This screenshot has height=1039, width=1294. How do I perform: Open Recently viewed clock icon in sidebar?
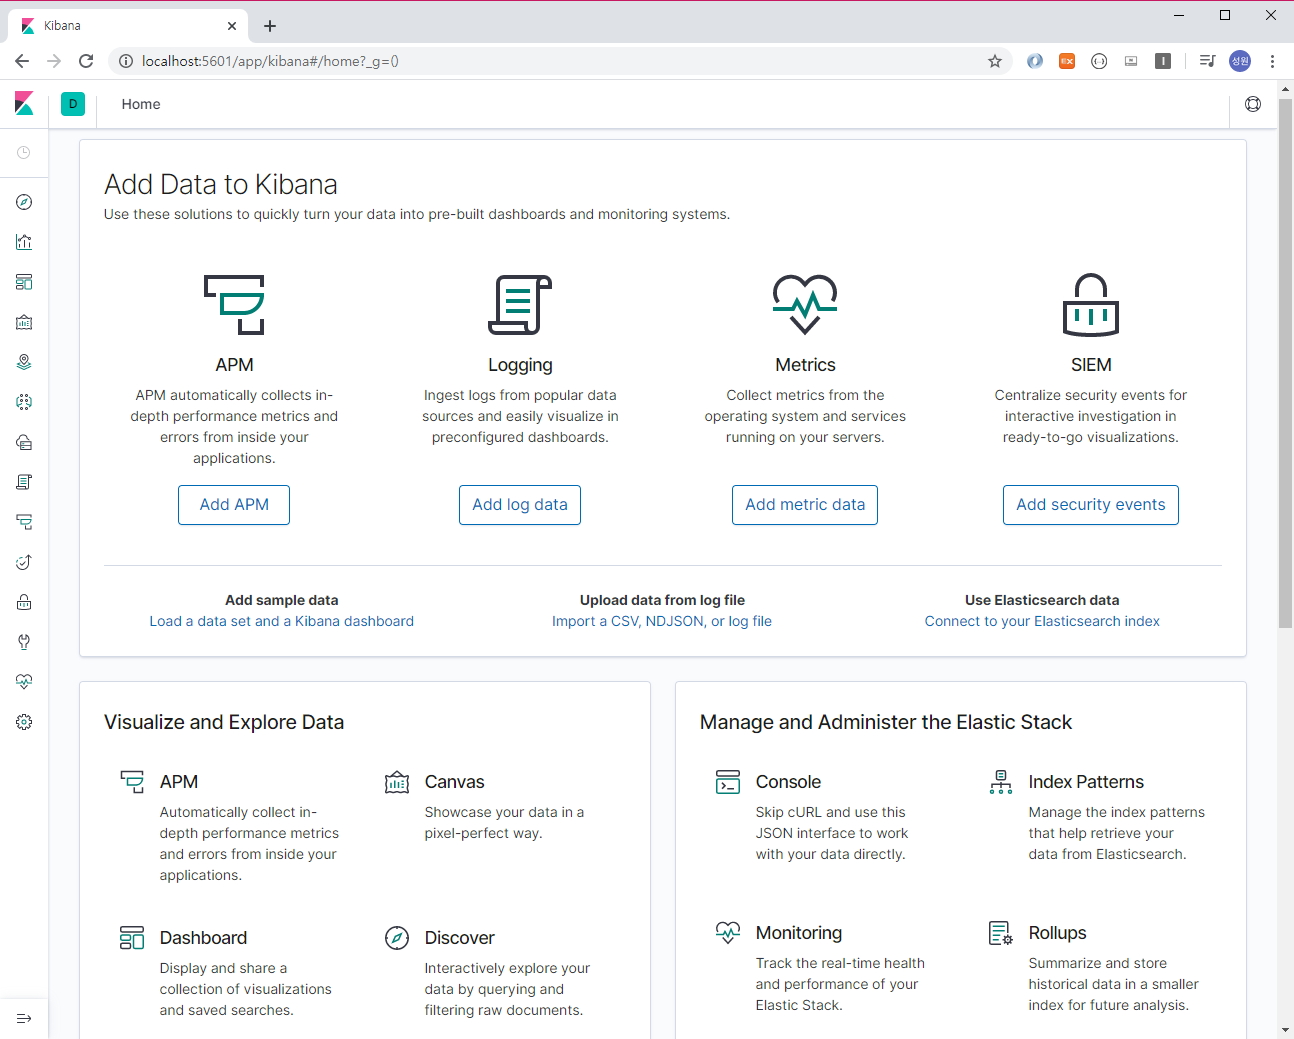coord(24,153)
